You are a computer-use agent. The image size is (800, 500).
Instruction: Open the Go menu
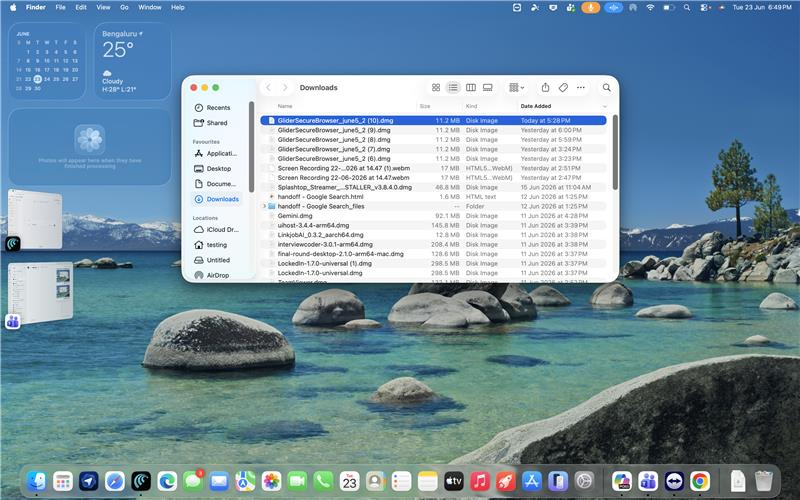click(x=124, y=8)
